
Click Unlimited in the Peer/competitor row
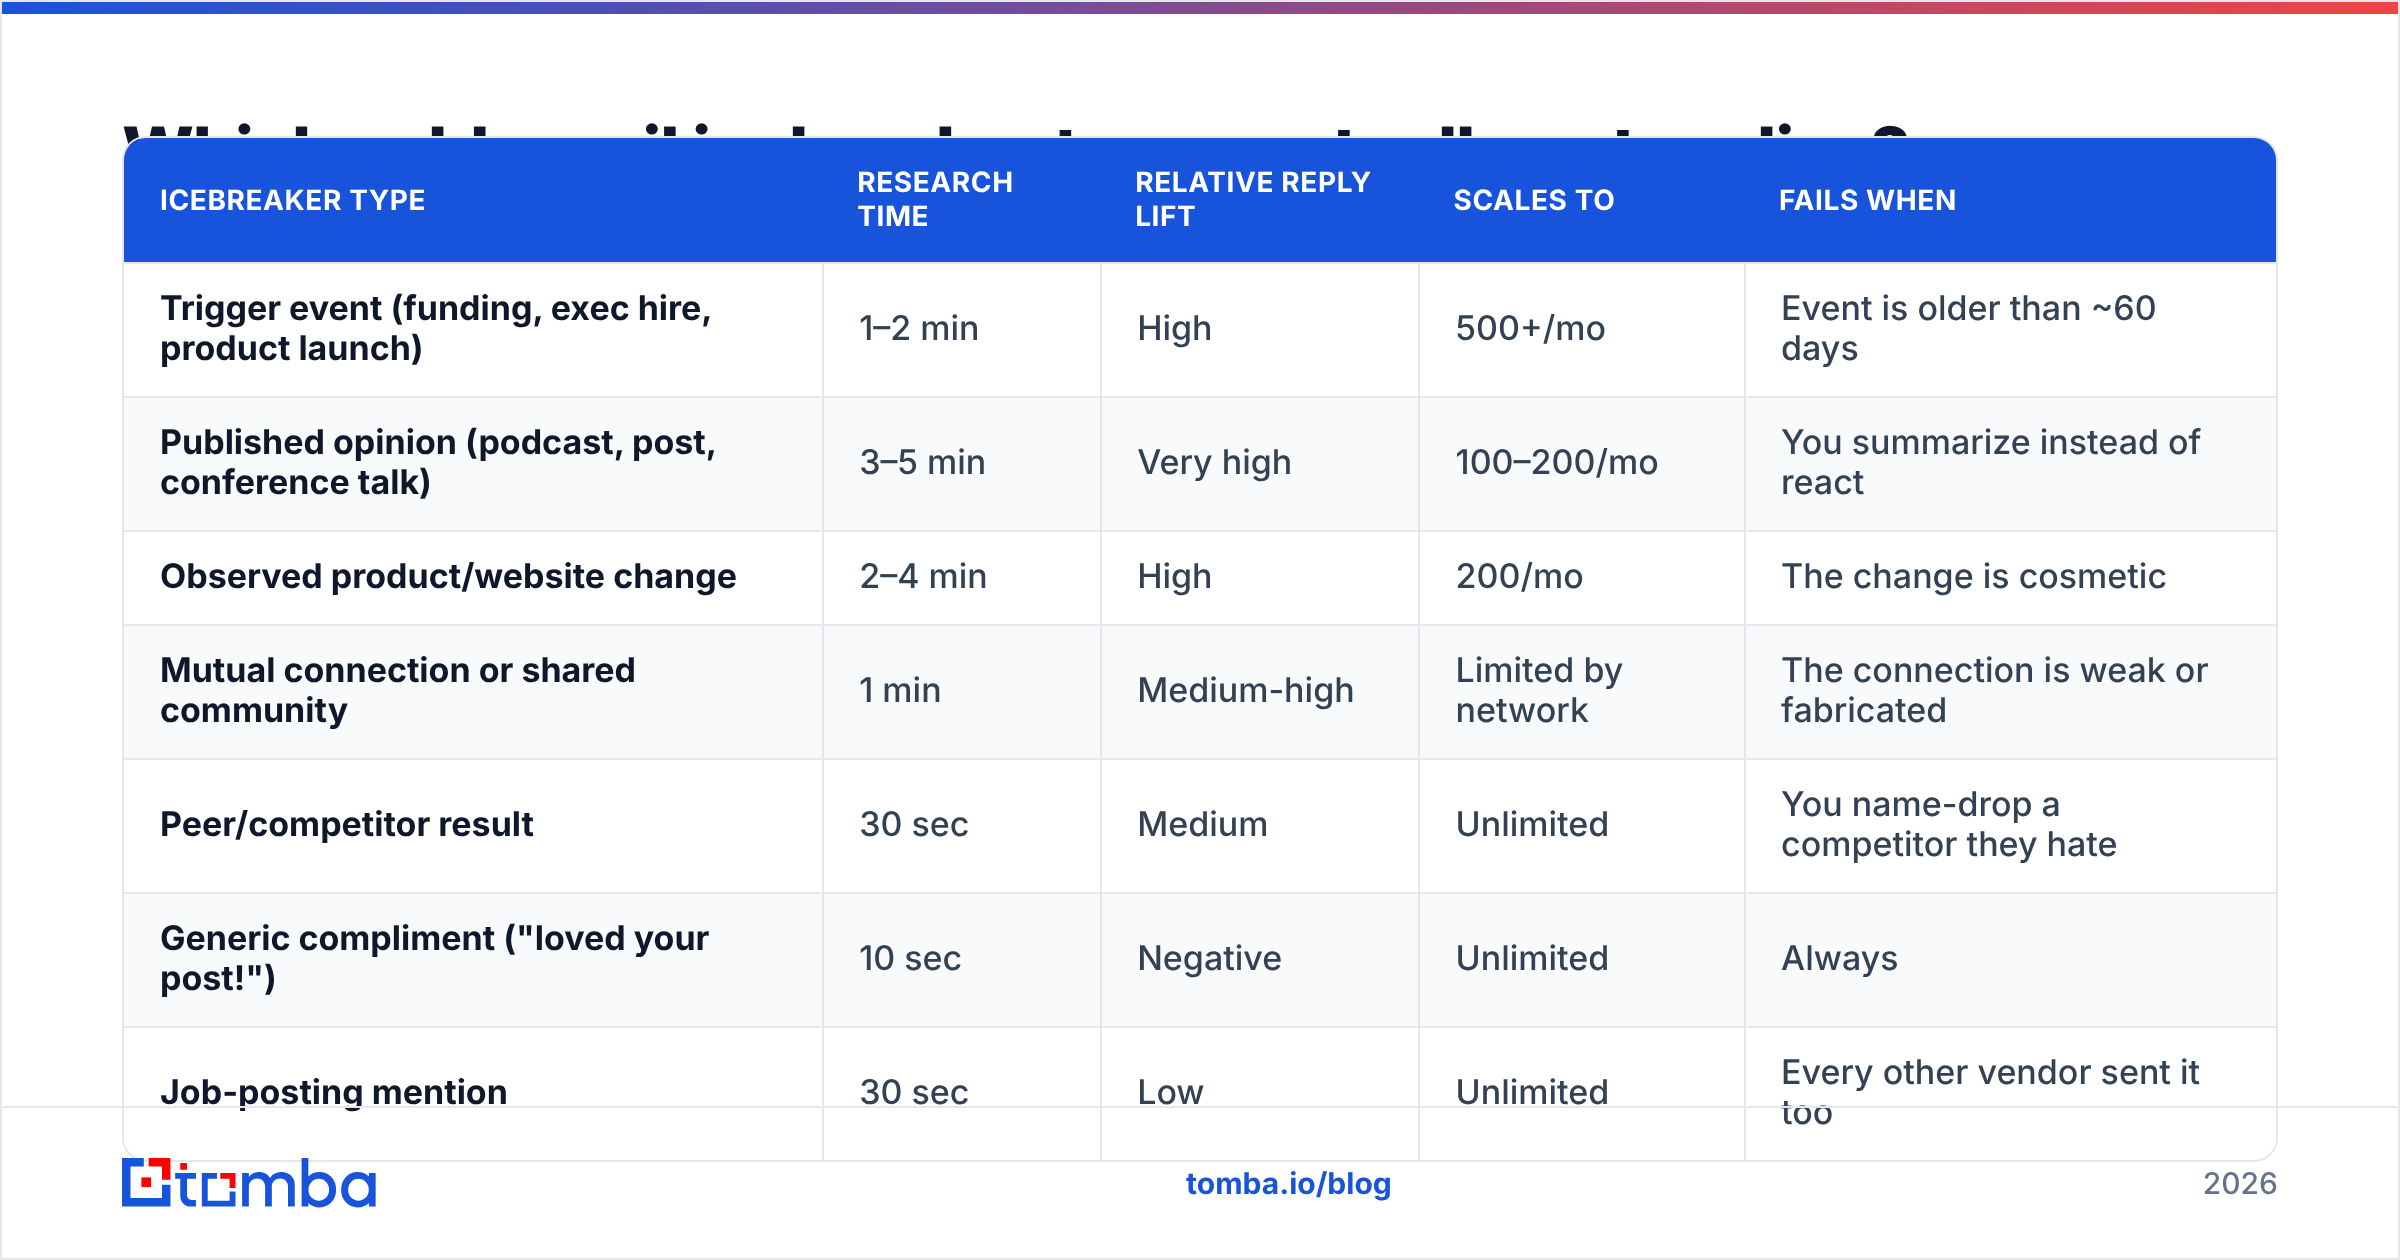tap(1532, 824)
